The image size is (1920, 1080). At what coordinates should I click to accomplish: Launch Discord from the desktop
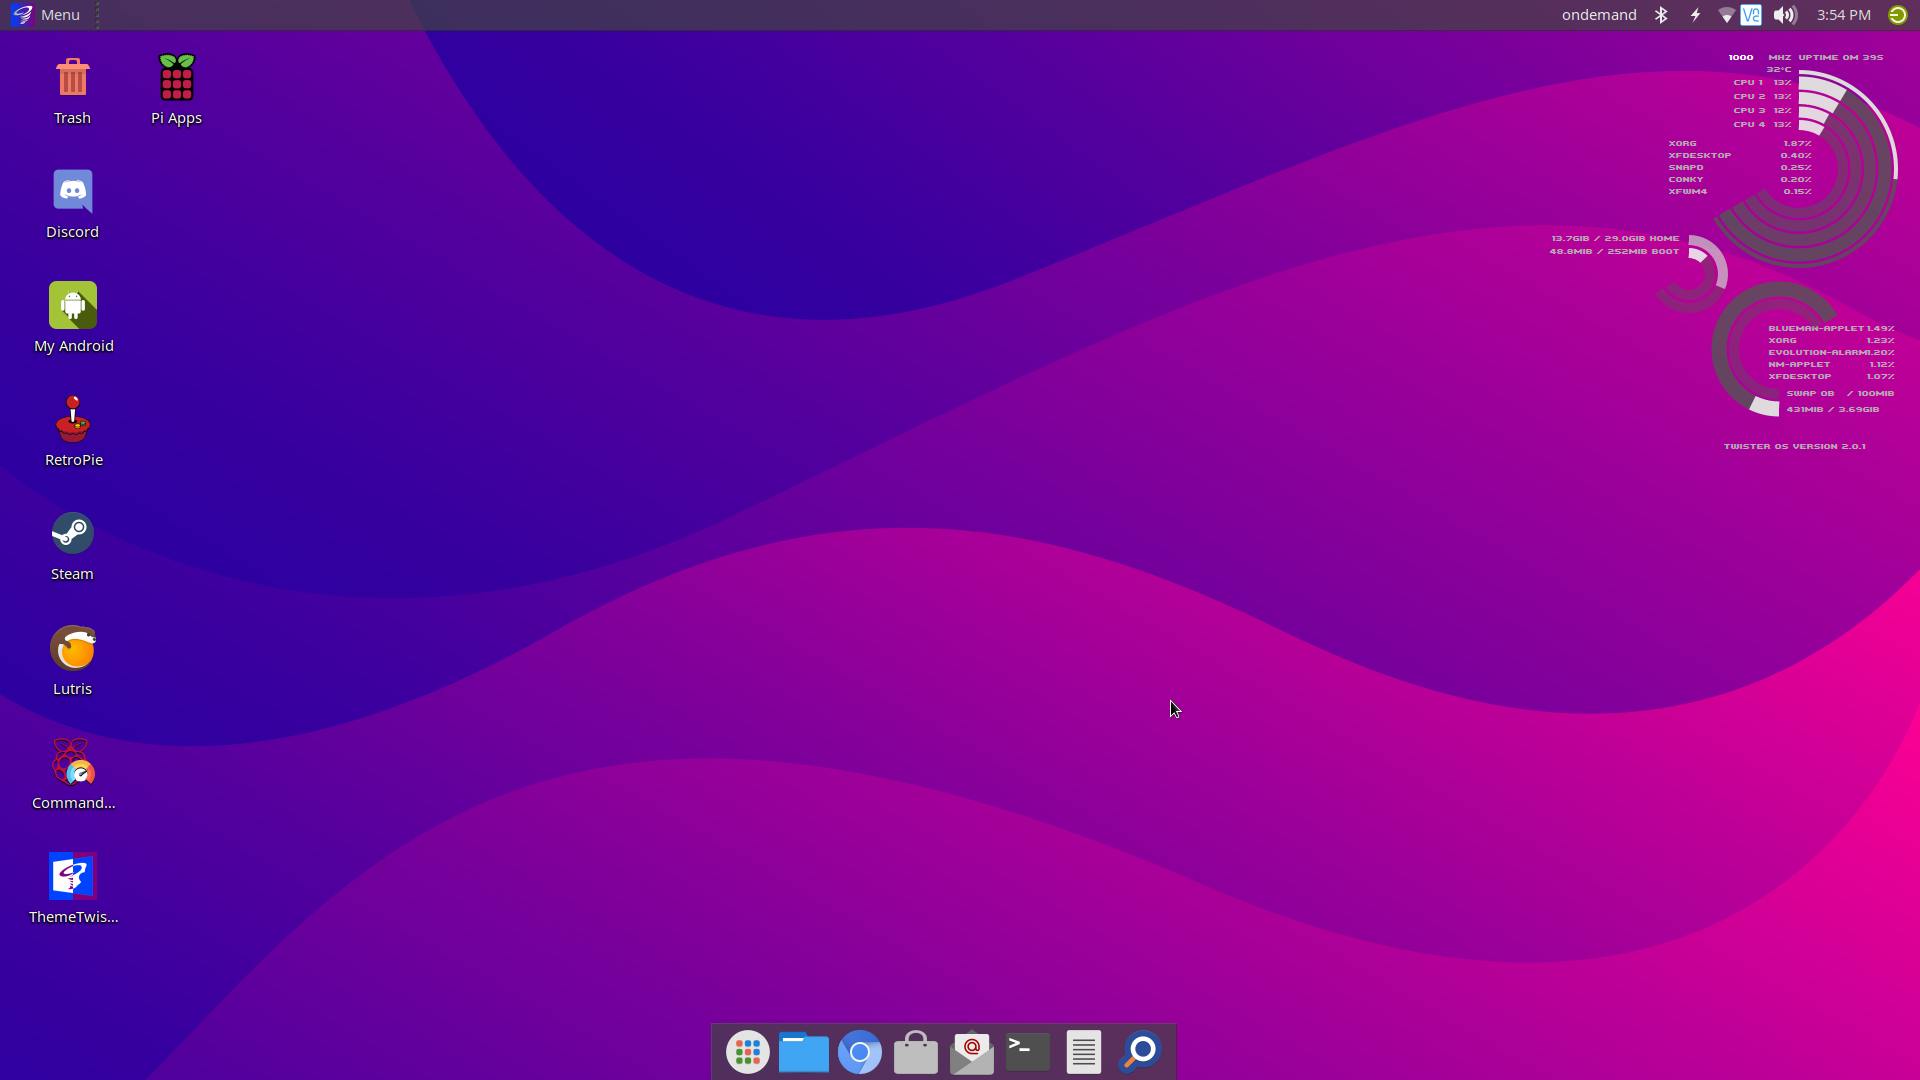(72, 190)
